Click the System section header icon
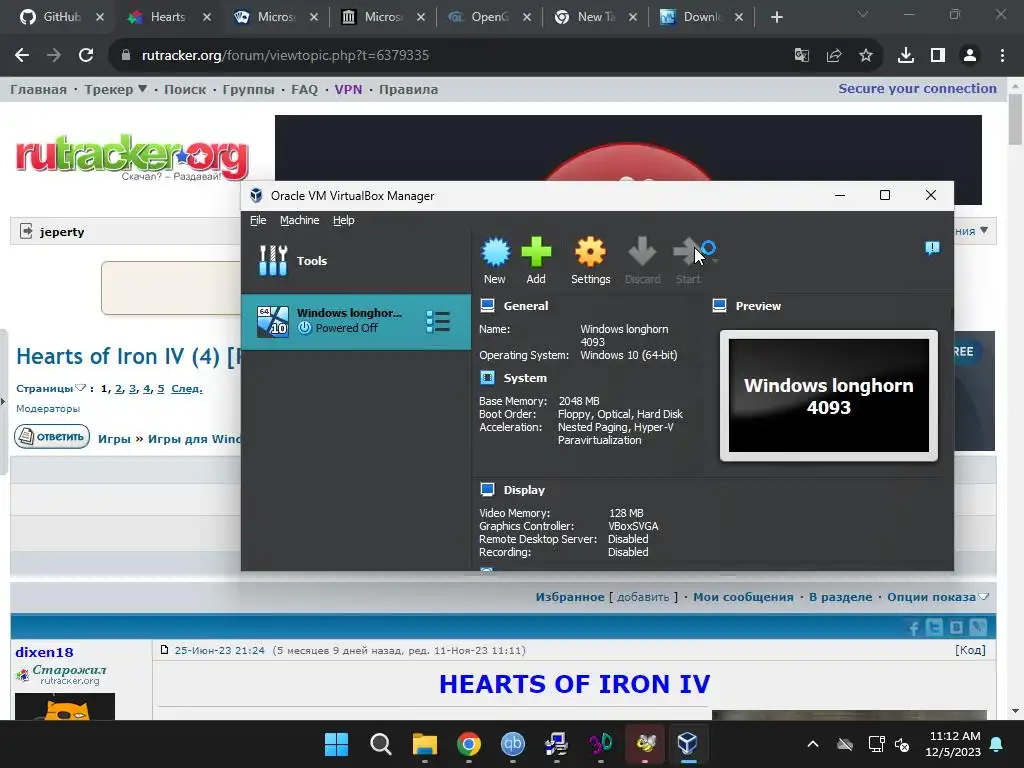 487,377
